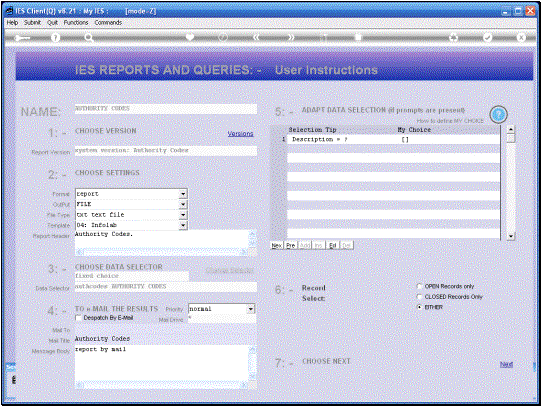This screenshot has width=541, height=406.
Task: Enable the Despatch By E-Mail checkbox
Action: pos(78,318)
